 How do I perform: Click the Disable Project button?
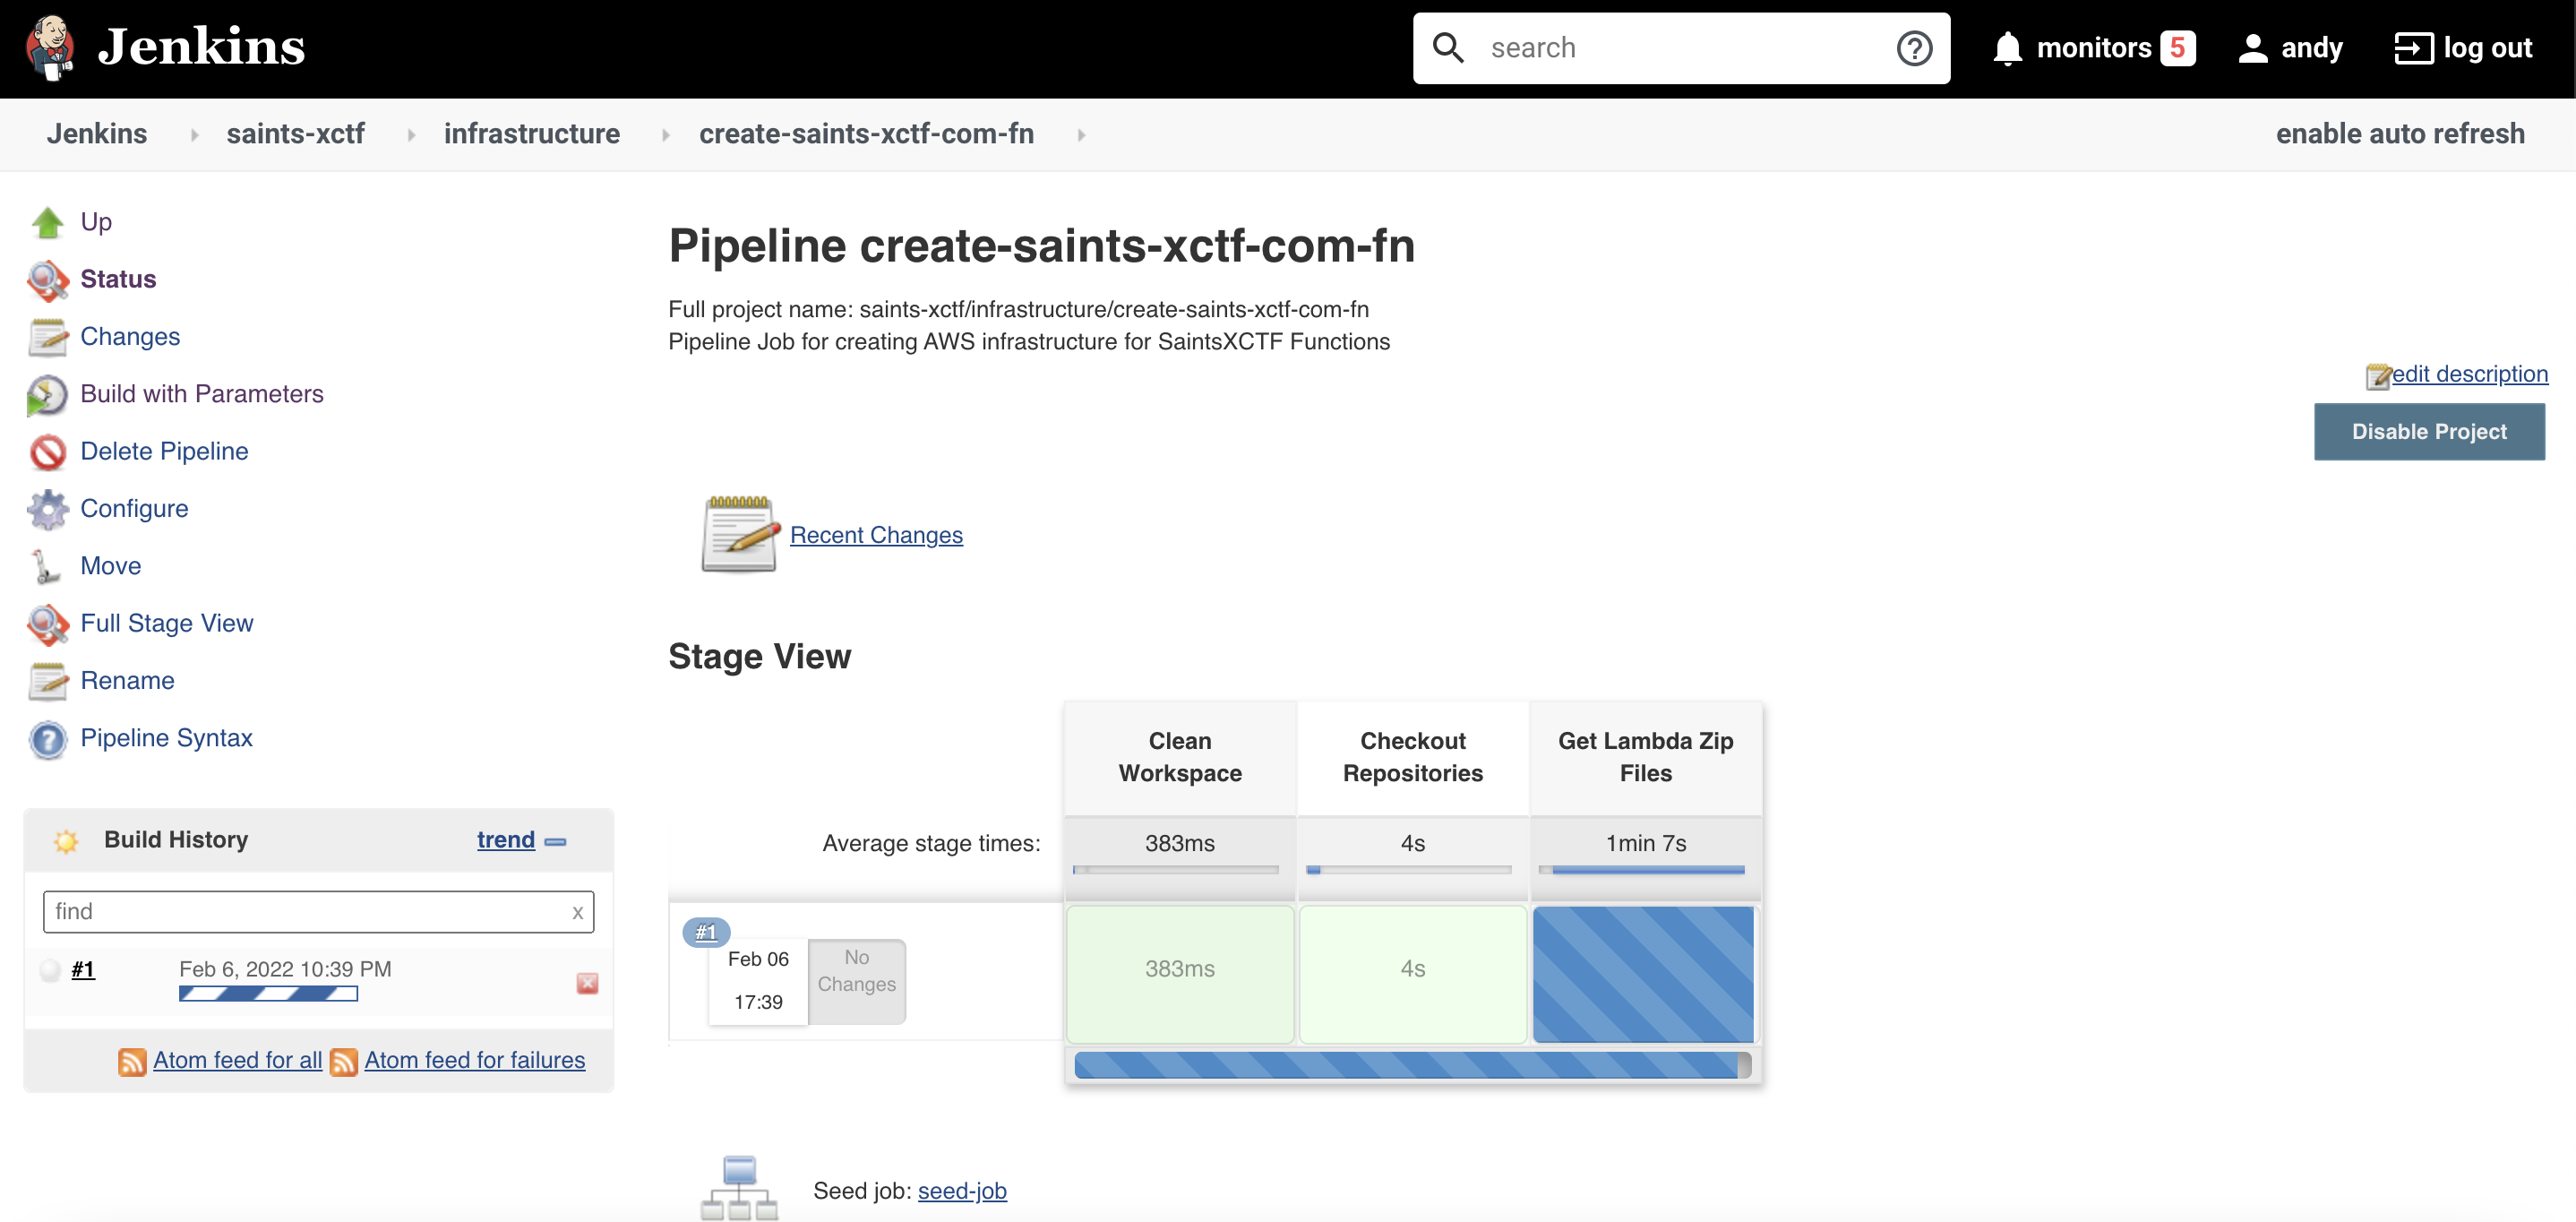pos(2428,432)
